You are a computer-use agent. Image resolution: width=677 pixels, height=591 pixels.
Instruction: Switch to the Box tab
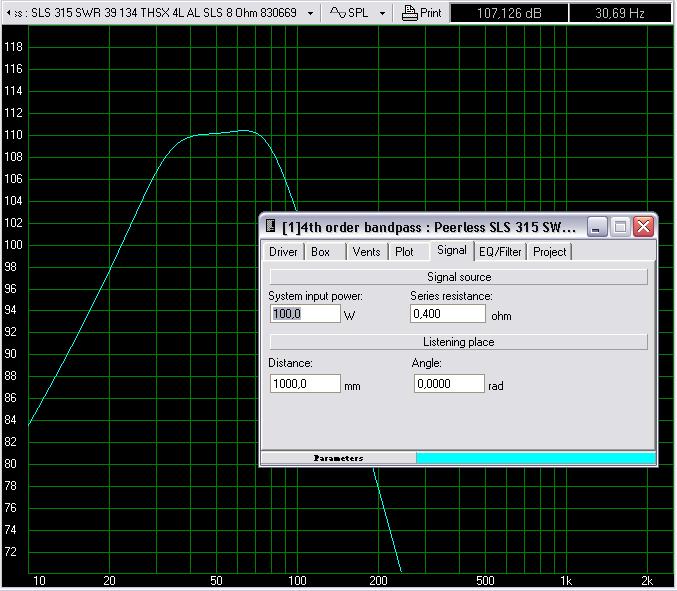(320, 252)
